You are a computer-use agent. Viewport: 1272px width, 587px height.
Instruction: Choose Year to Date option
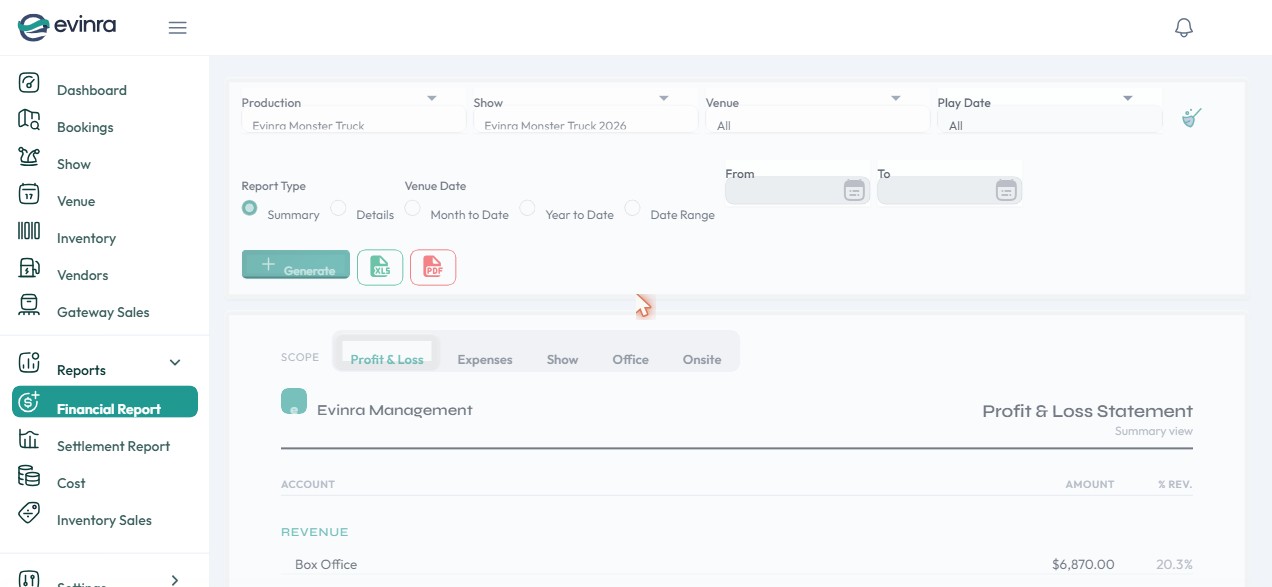point(527,208)
